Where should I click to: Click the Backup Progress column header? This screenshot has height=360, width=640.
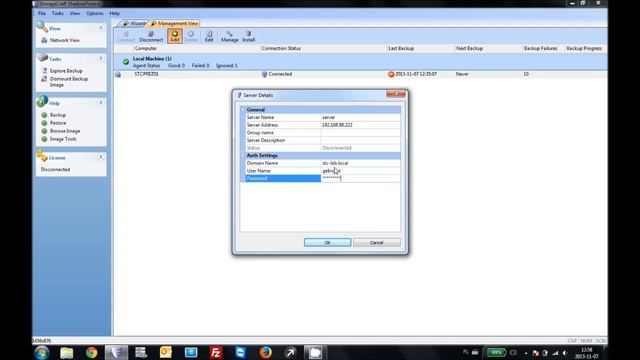(x=585, y=49)
